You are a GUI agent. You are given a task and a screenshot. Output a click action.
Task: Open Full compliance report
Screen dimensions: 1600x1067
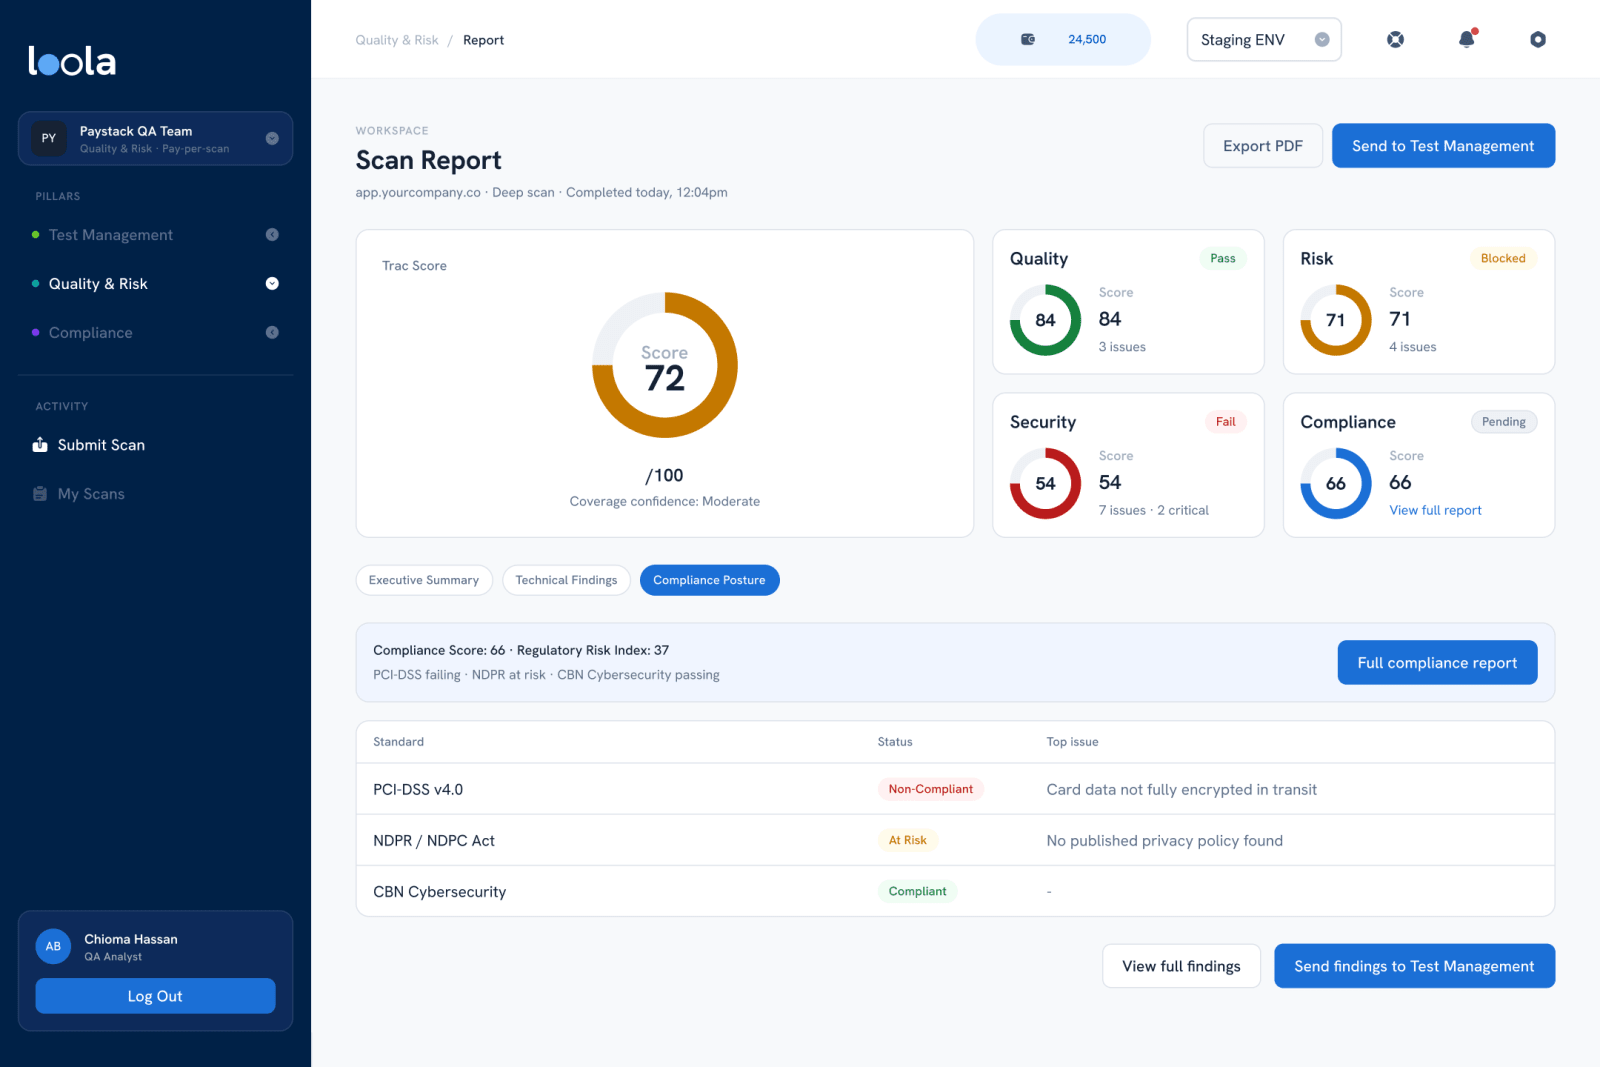(x=1437, y=663)
